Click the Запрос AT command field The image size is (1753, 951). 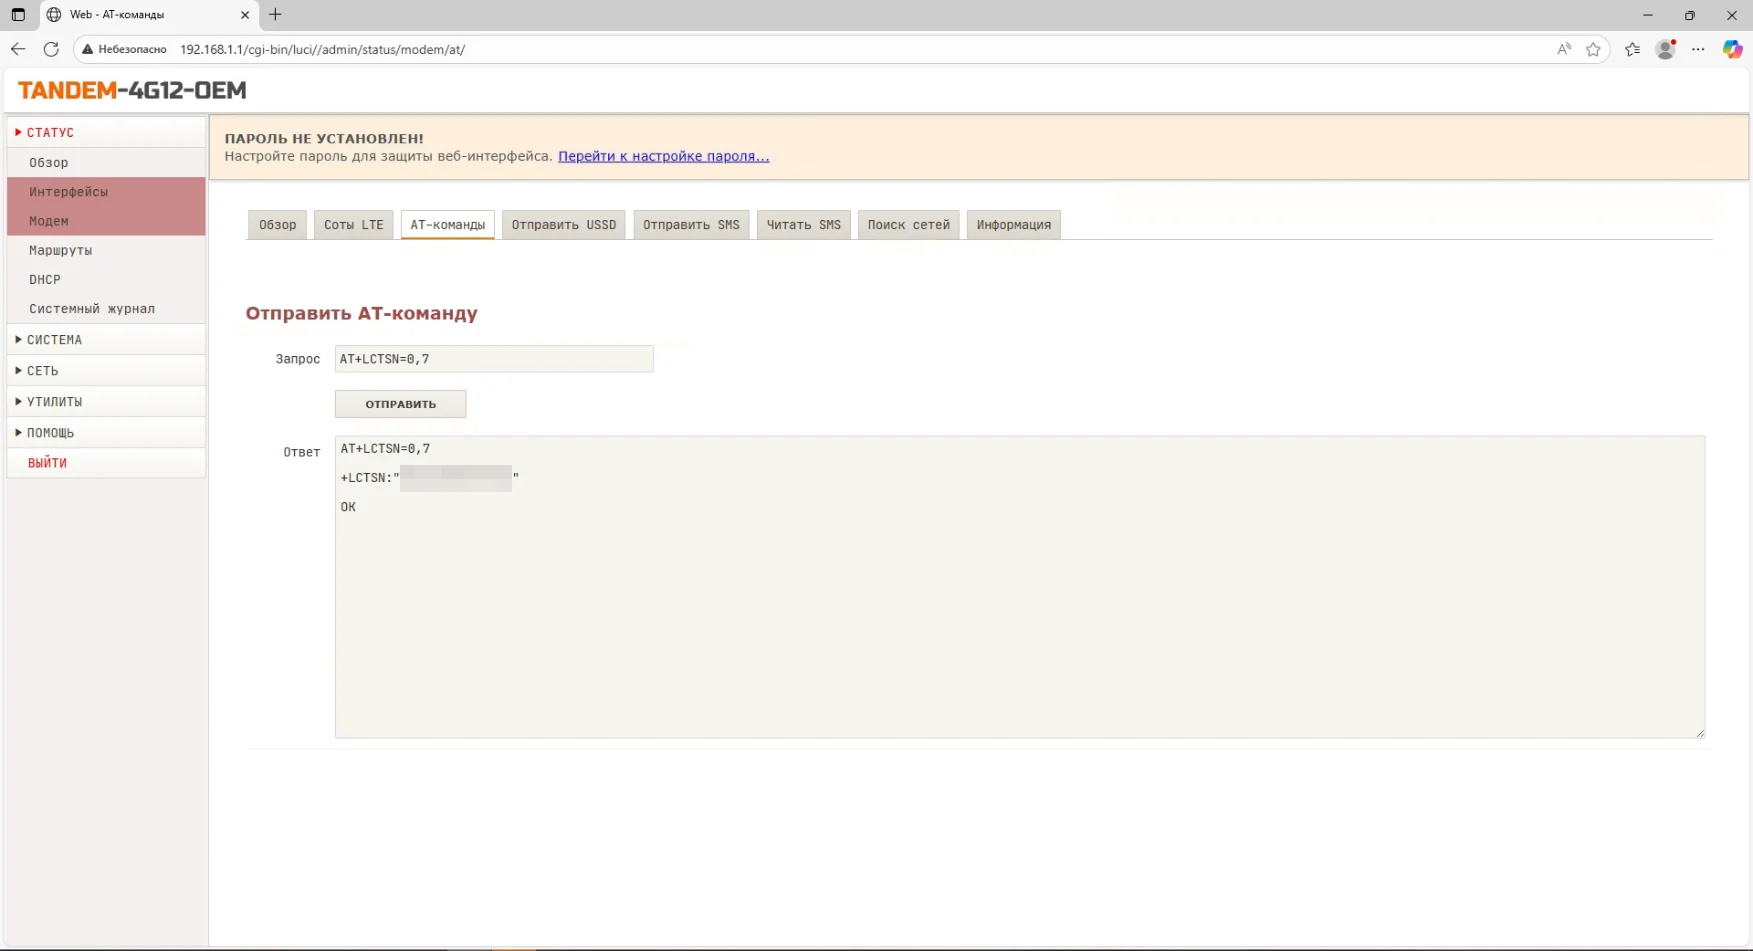click(494, 359)
